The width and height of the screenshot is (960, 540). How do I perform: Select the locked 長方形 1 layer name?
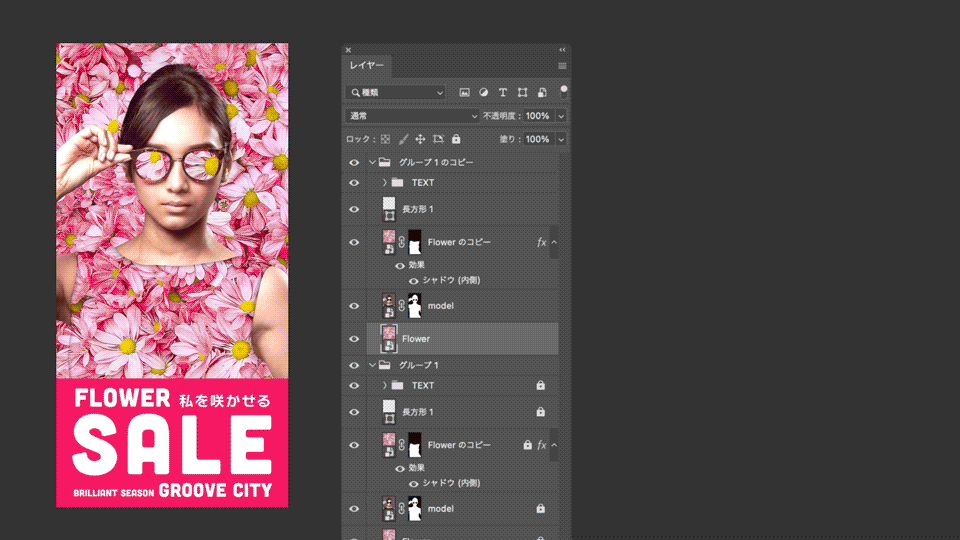pyautogui.click(x=418, y=412)
